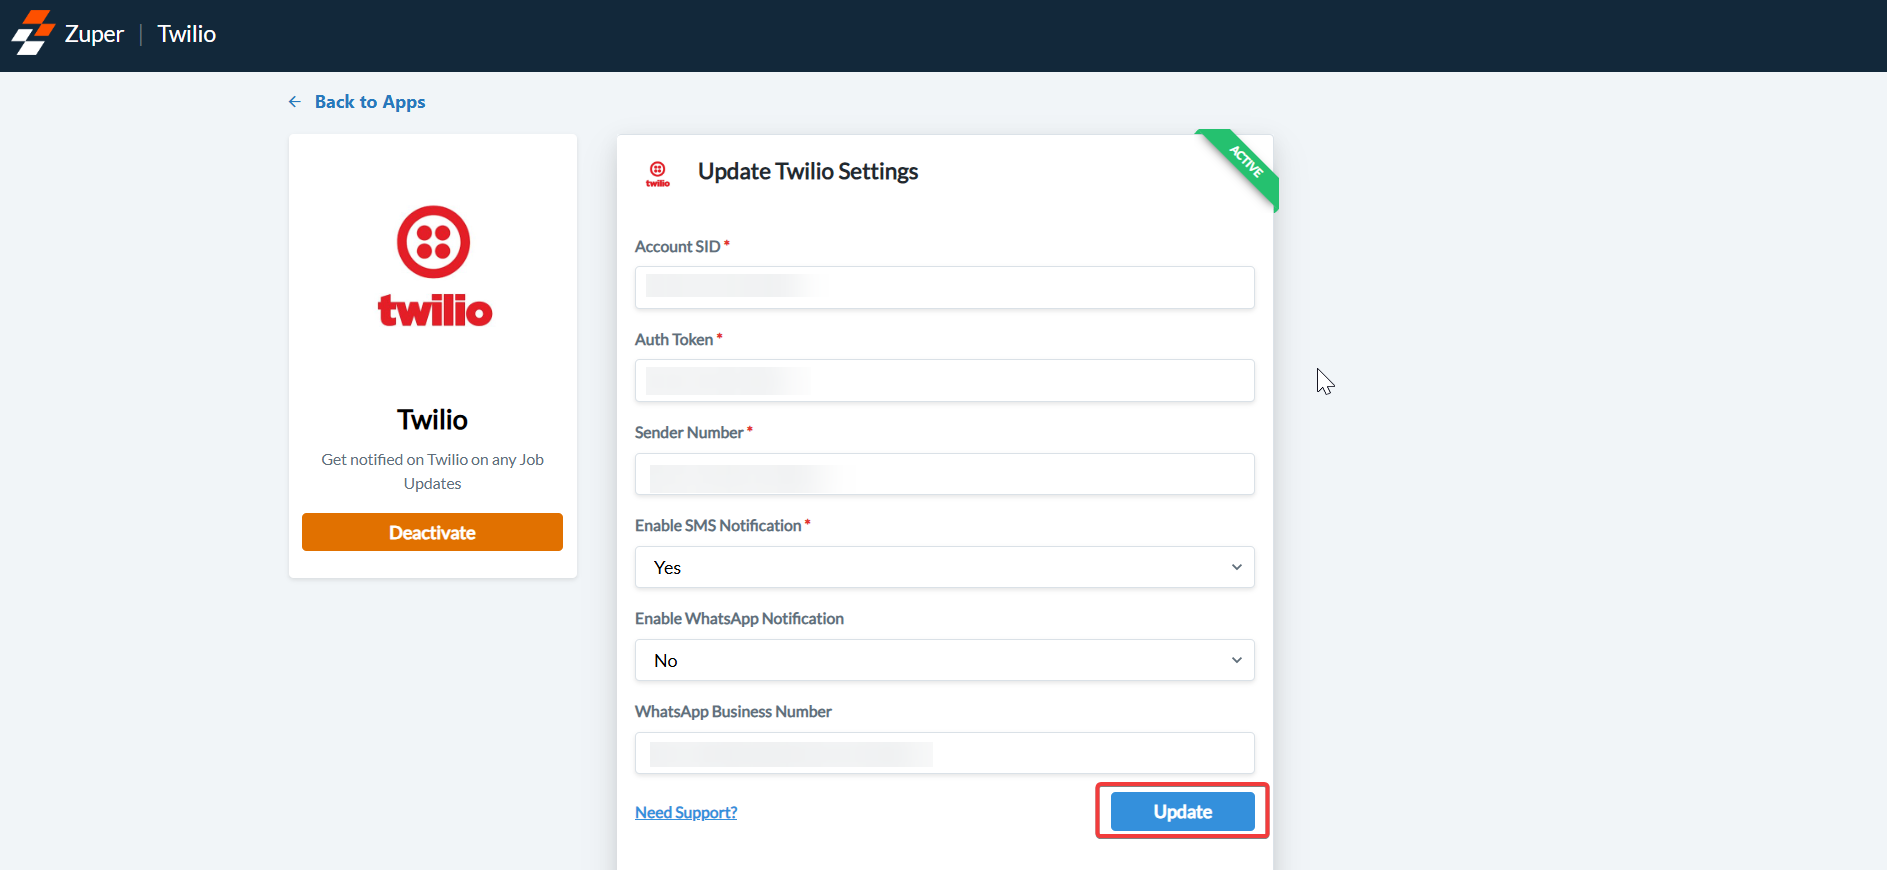Viewport: 1887px width, 870px height.
Task: Click the WhatsApp Business Number label
Action: click(x=733, y=712)
